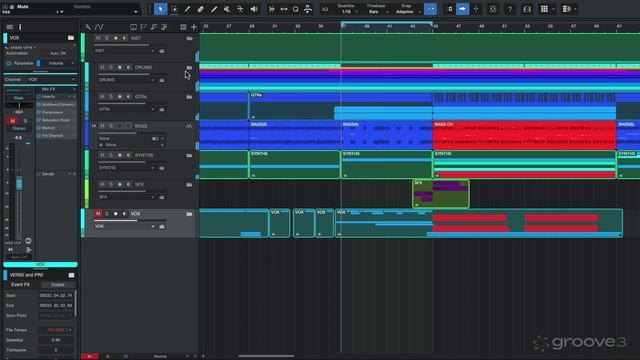Screen dimensions: 640x360
Task: Select the Arrow tool
Action: coord(161,9)
